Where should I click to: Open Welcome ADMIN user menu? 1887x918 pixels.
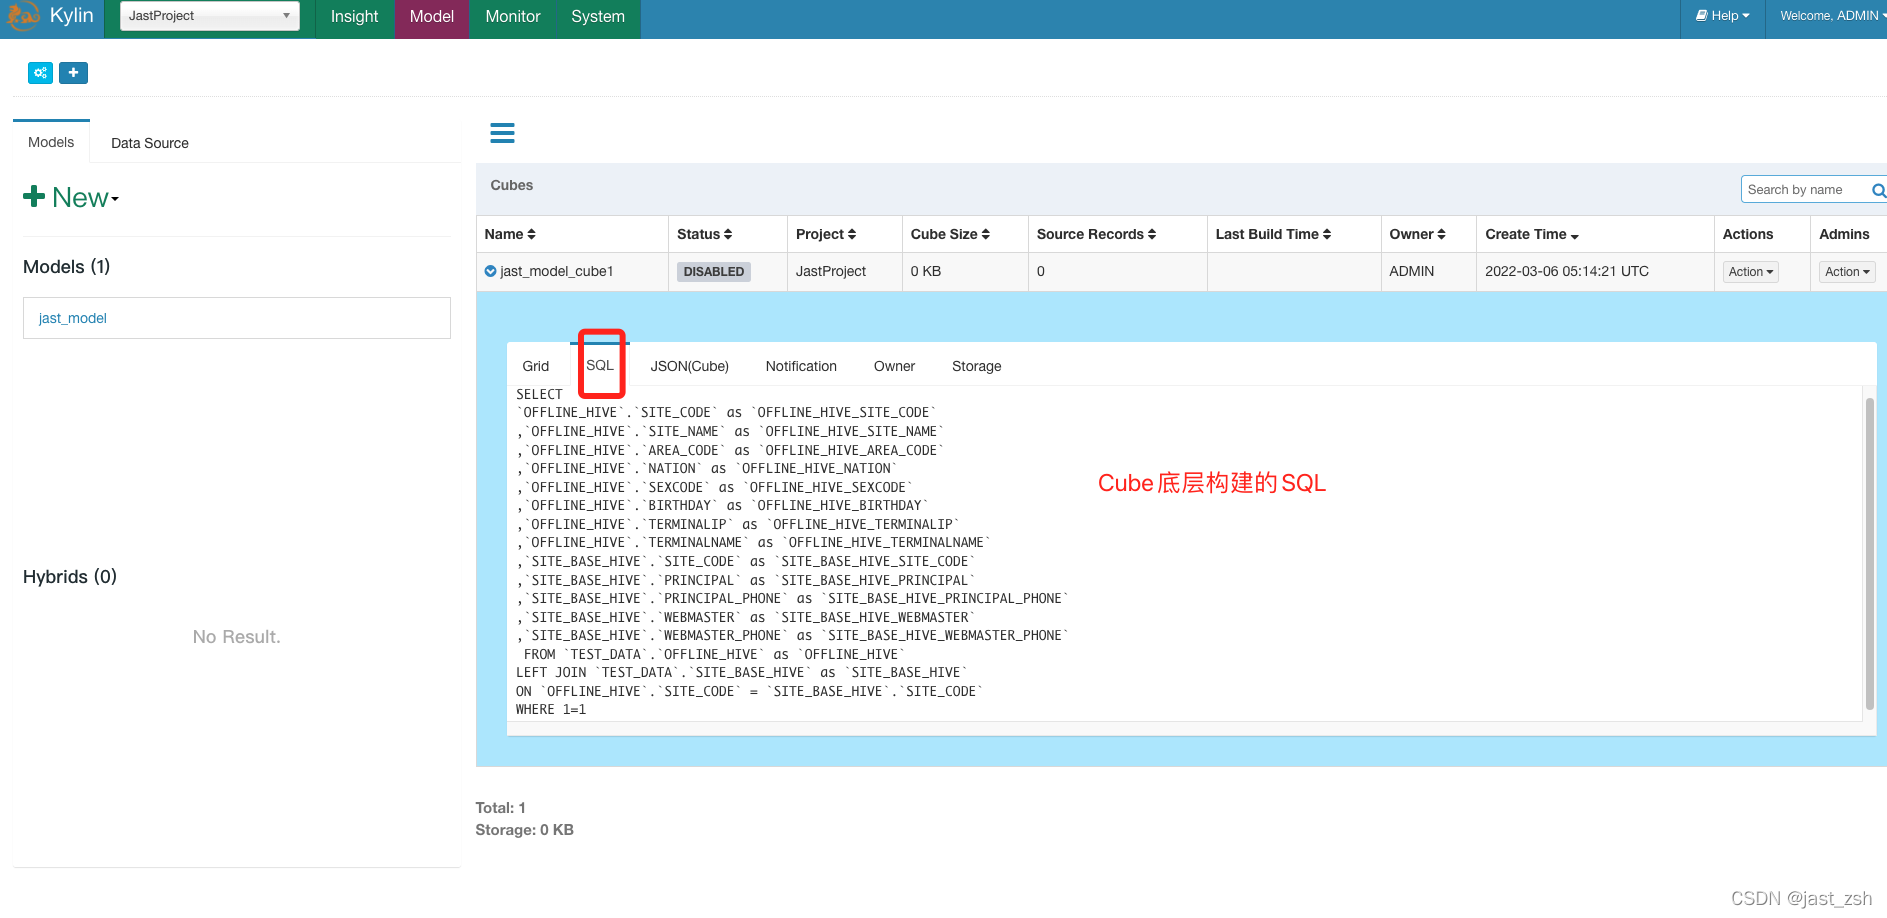click(x=1832, y=16)
